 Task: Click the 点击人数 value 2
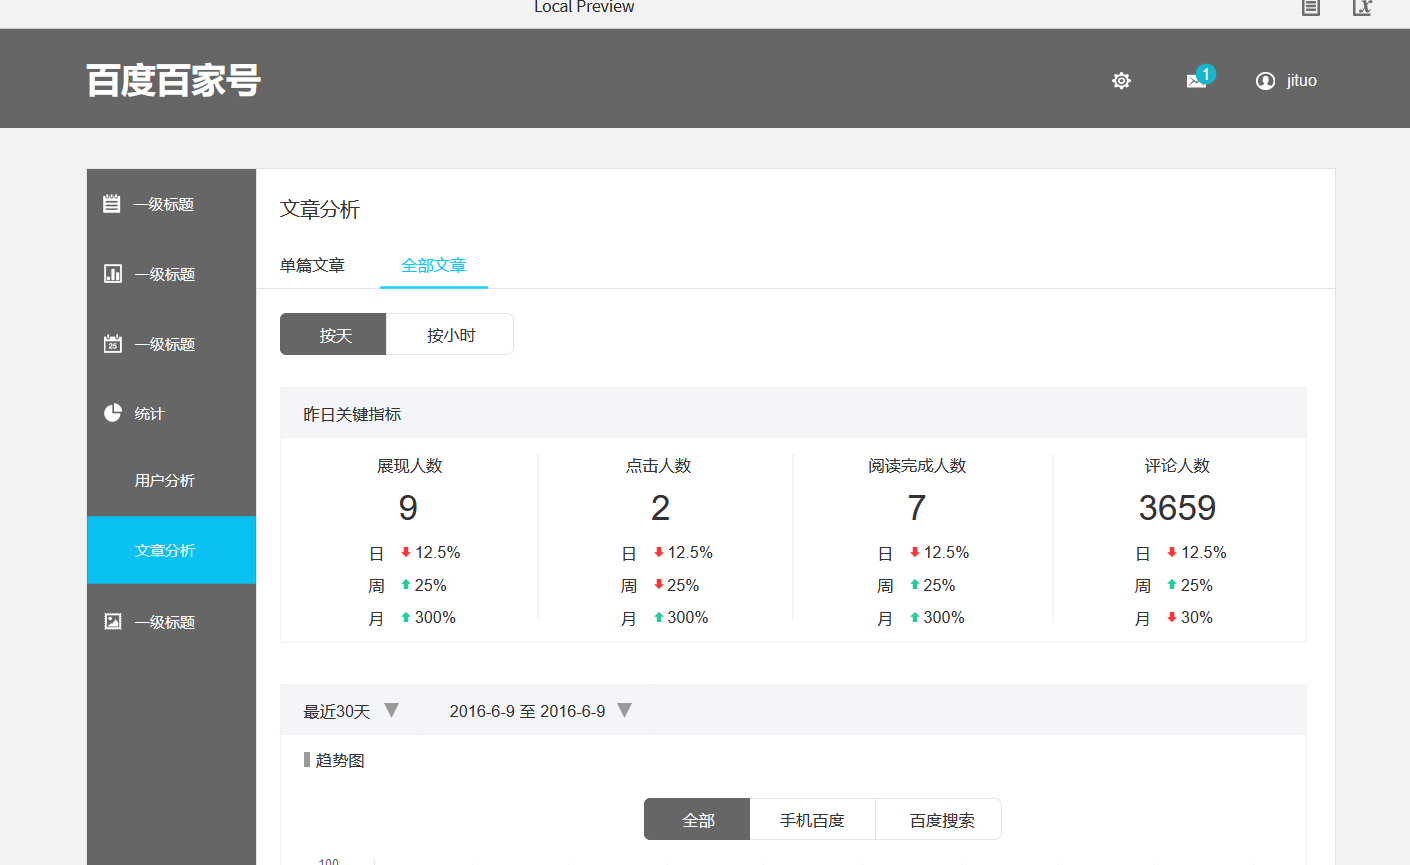click(x=660, y=508)
